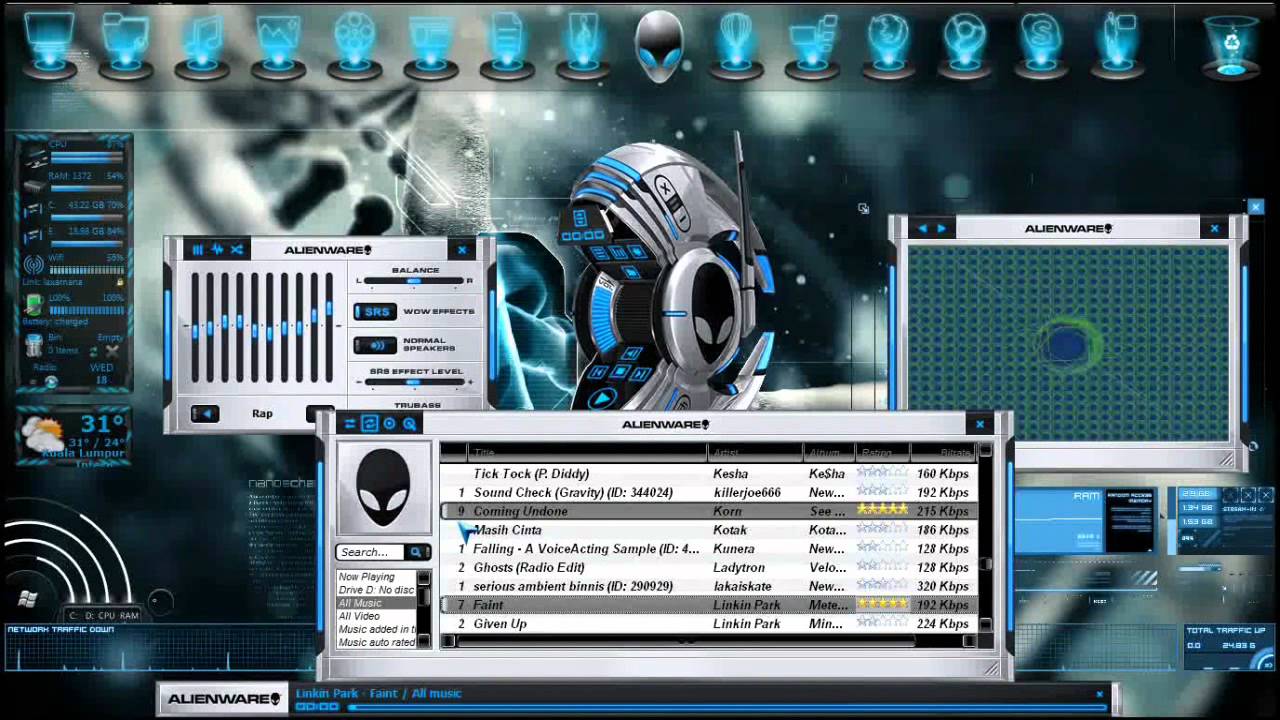Click the alien head icon in the dock

coord(659,45)
